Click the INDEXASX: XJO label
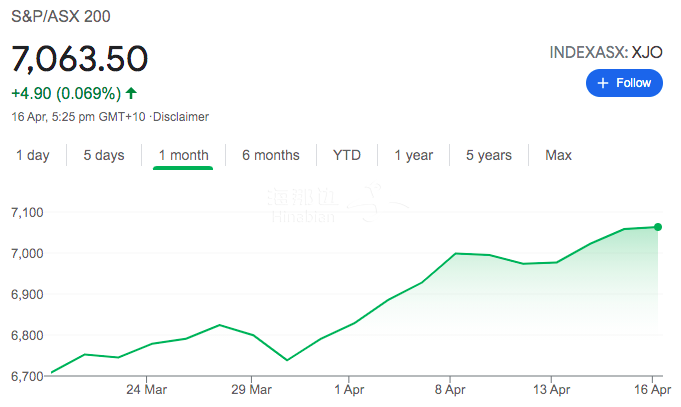The image size is (681, 407). tap(606, 53)
